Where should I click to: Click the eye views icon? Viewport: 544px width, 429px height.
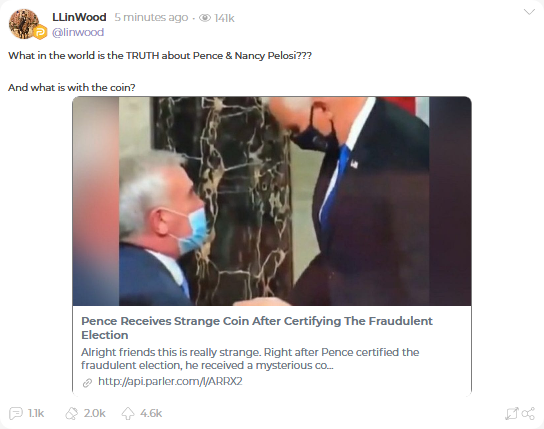[205, 18]
